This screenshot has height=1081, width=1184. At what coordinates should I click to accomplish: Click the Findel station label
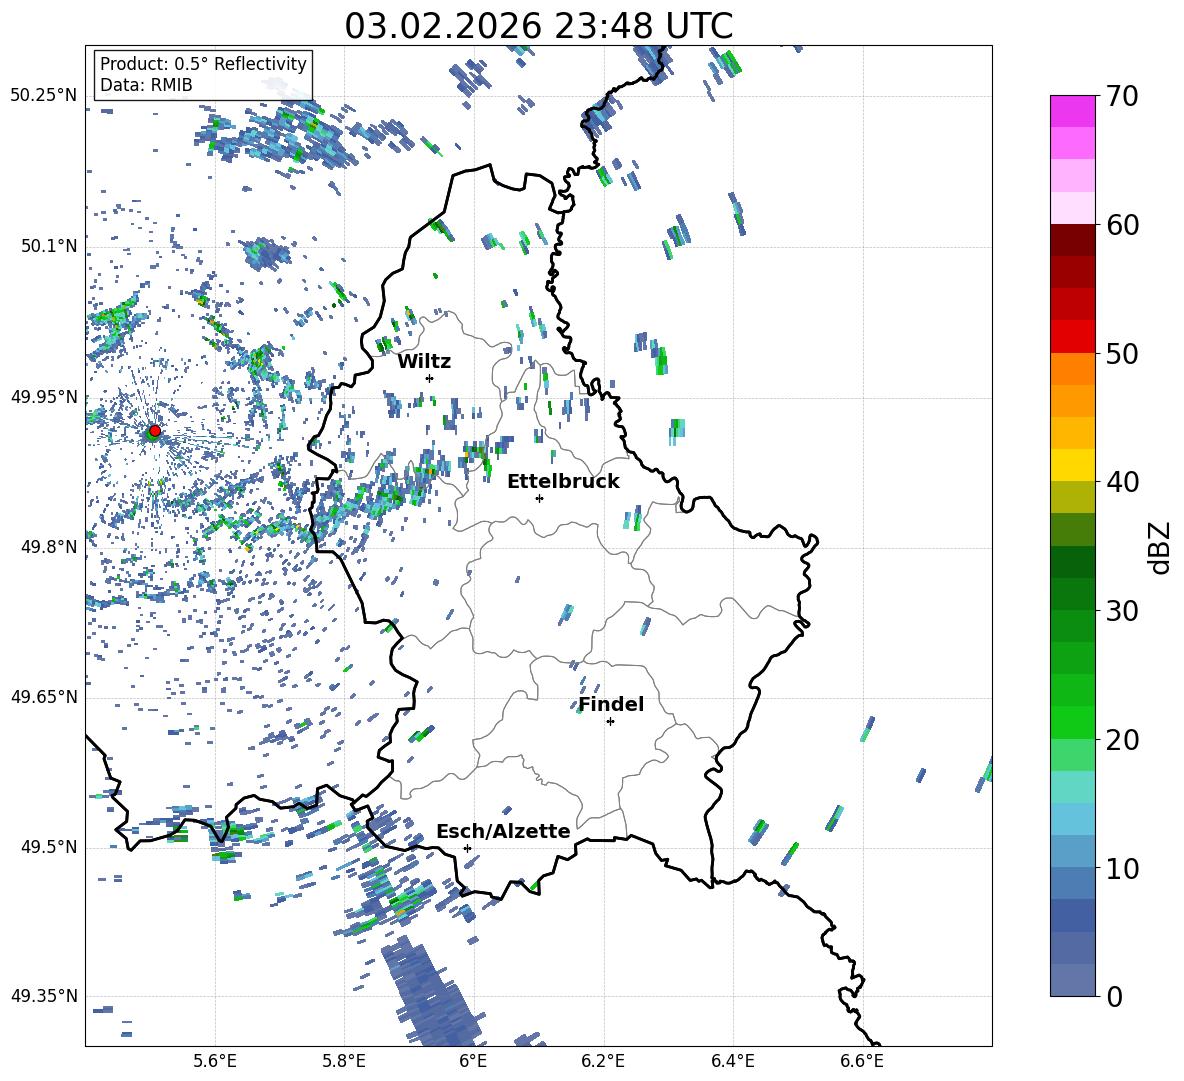(611, 704)
